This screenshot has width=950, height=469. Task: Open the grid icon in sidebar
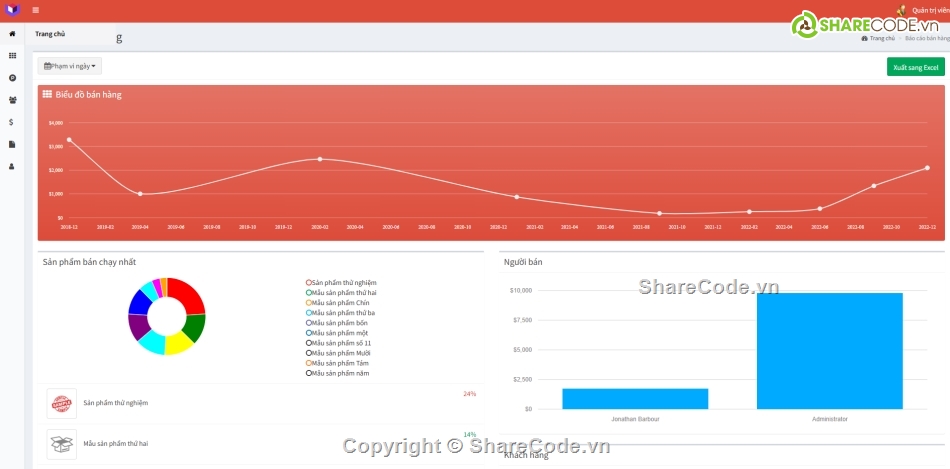pos(12,55)
